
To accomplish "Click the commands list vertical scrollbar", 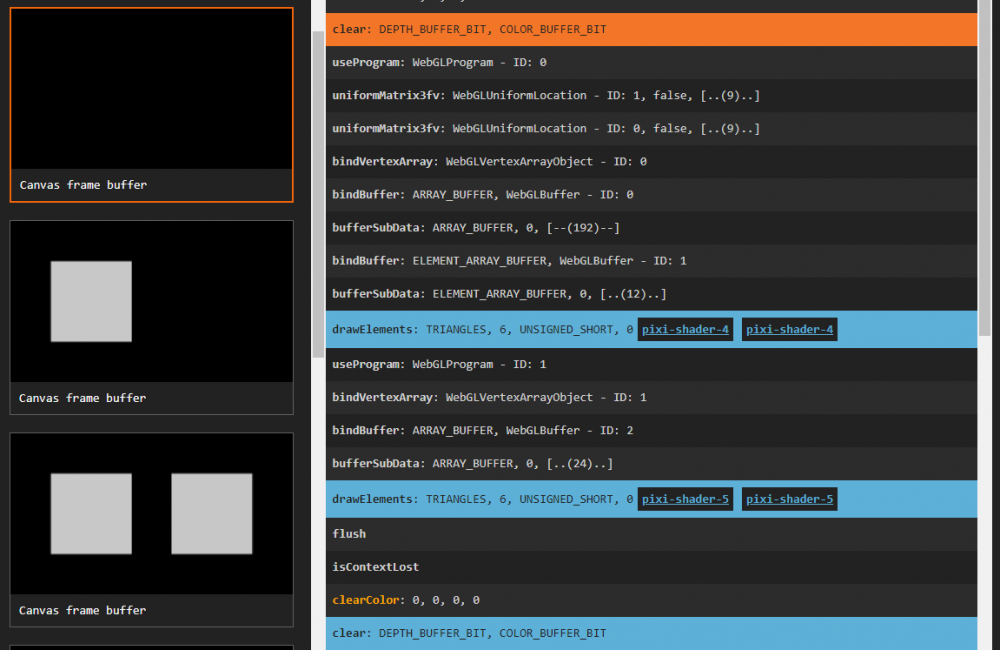I will [x=985, y=170].
